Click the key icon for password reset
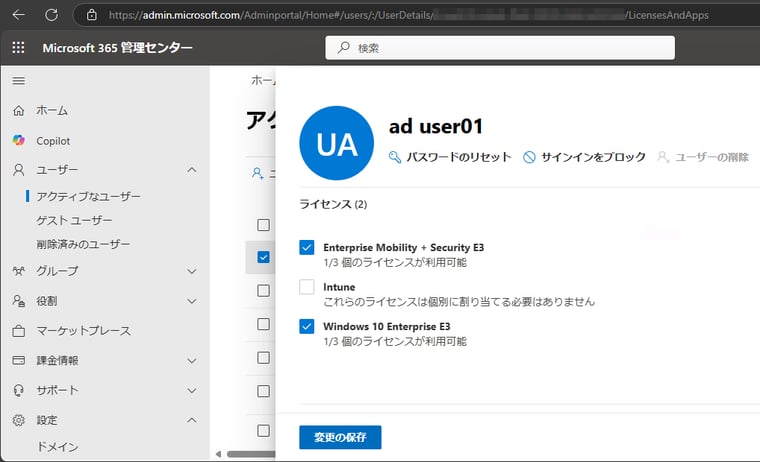 tap(395, 157)
